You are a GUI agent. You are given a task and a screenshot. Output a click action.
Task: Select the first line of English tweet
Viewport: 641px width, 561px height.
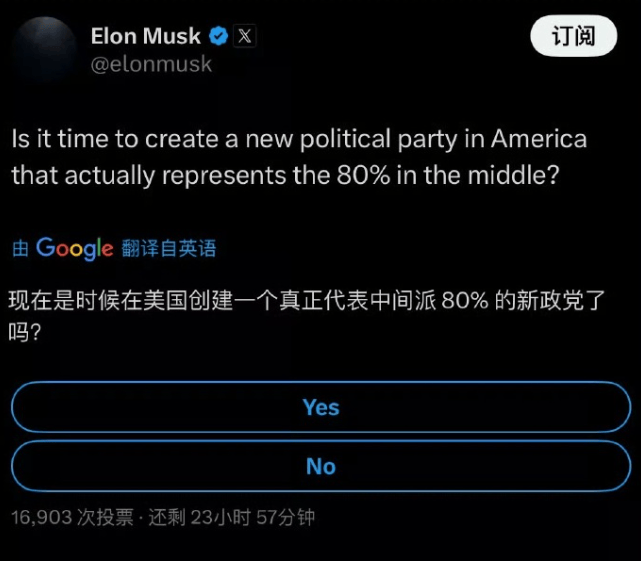click(x=299, y=139)
